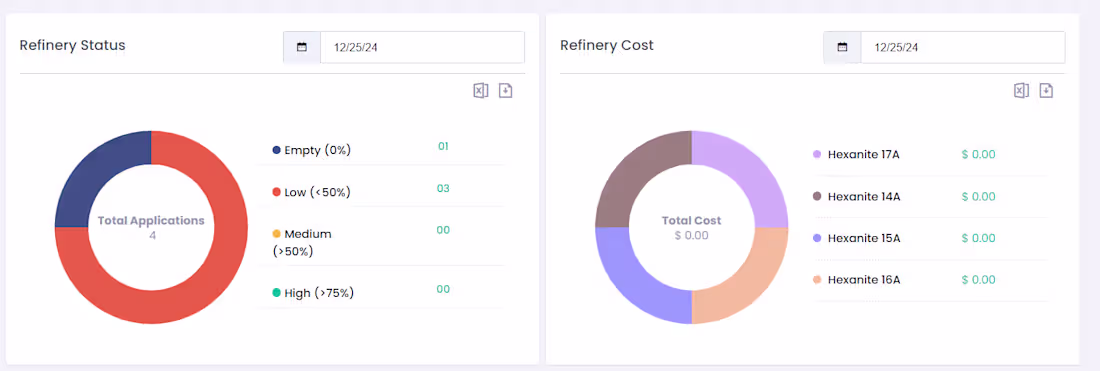Click the Refinery Cost date field
This screenshot has width=1100, height=371.
[962, 48]
